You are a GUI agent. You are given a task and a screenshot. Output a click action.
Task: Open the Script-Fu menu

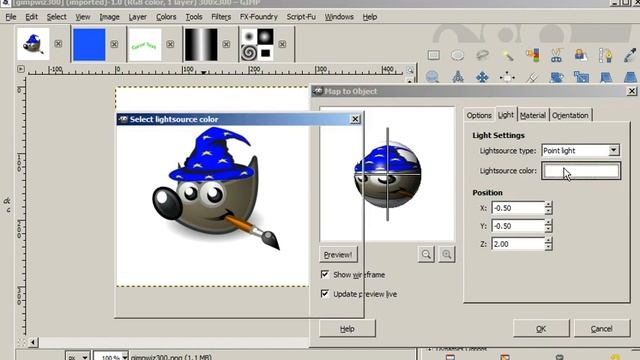point(301,17)
